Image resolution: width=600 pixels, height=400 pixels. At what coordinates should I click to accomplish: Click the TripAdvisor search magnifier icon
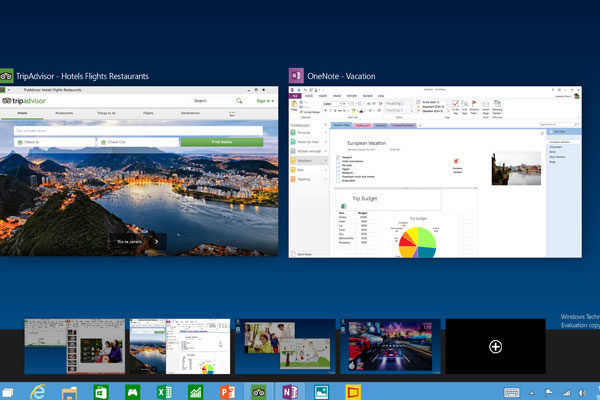[x=239, y=101]
